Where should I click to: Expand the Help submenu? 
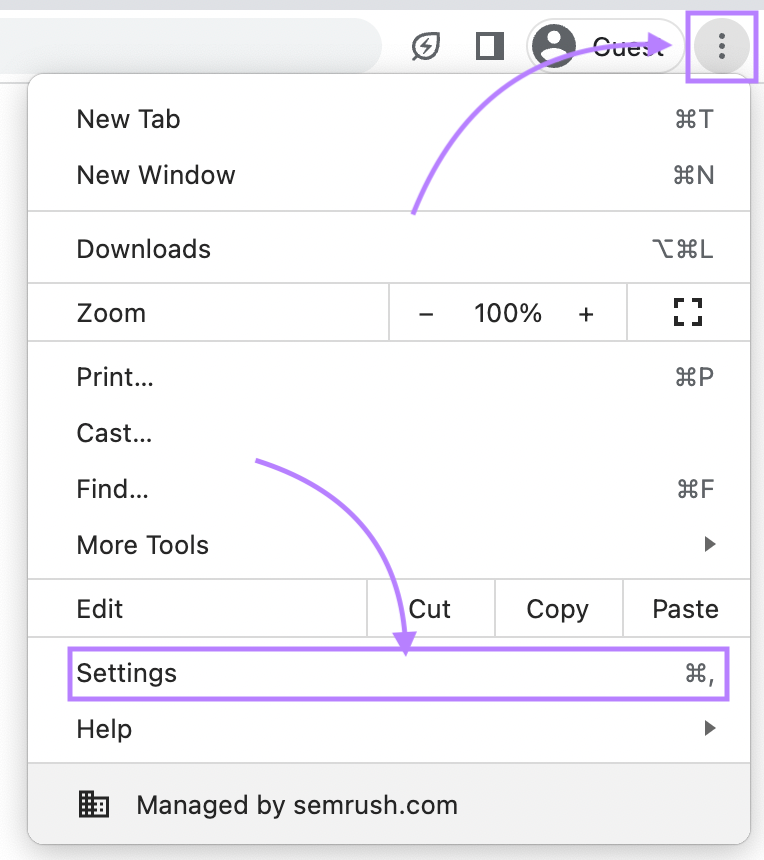tap(104, 729)
